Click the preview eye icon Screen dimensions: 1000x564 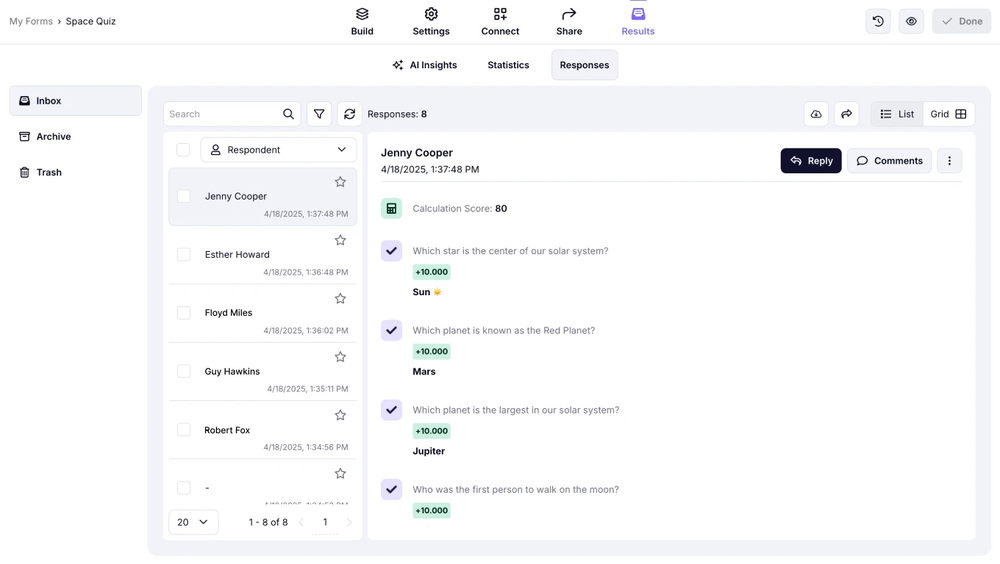[911, 21]
